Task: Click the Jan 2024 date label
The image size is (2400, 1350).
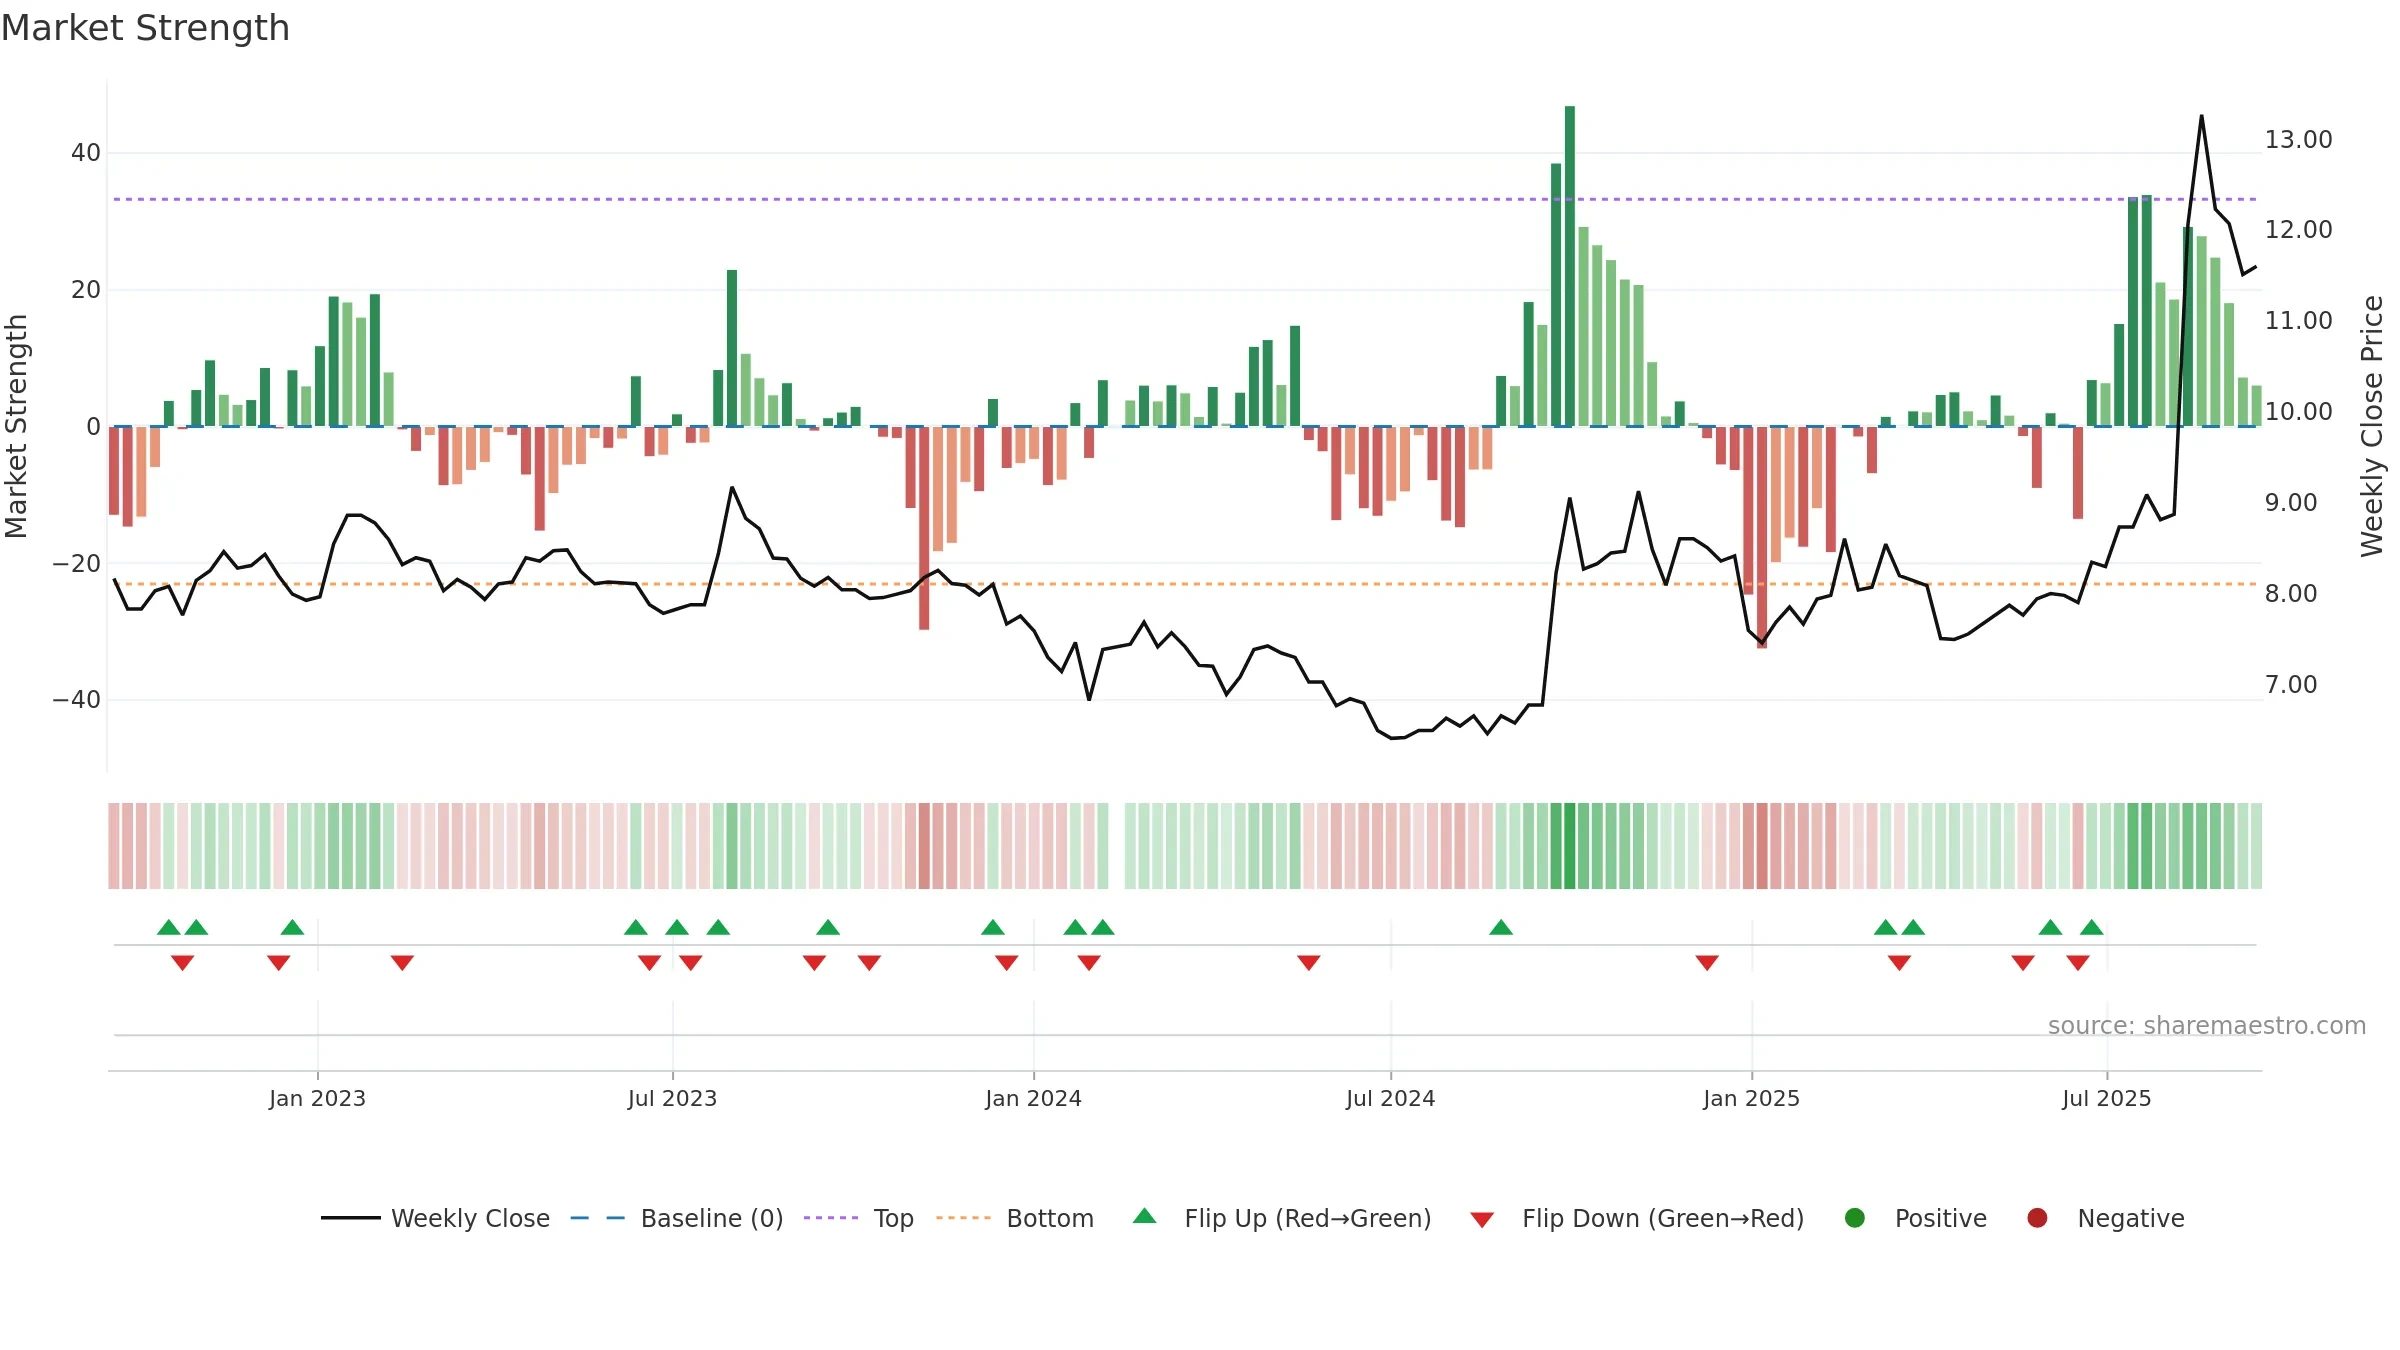Action: 1033,1098
